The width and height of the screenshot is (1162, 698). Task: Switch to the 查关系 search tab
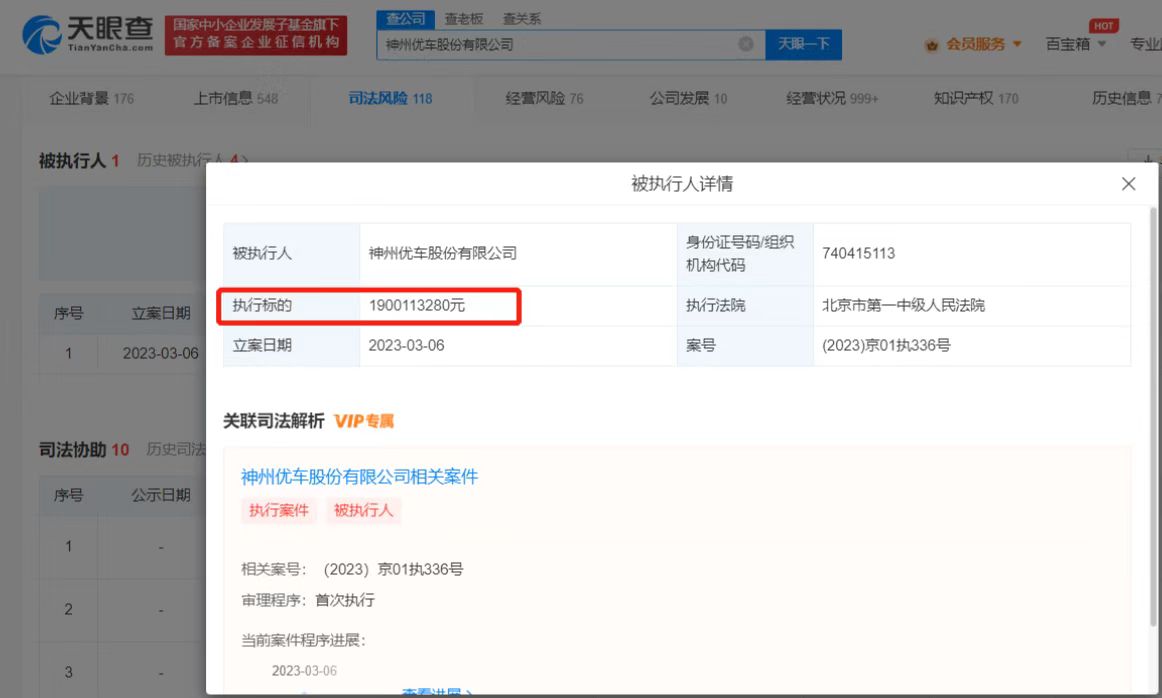[522, 19]
